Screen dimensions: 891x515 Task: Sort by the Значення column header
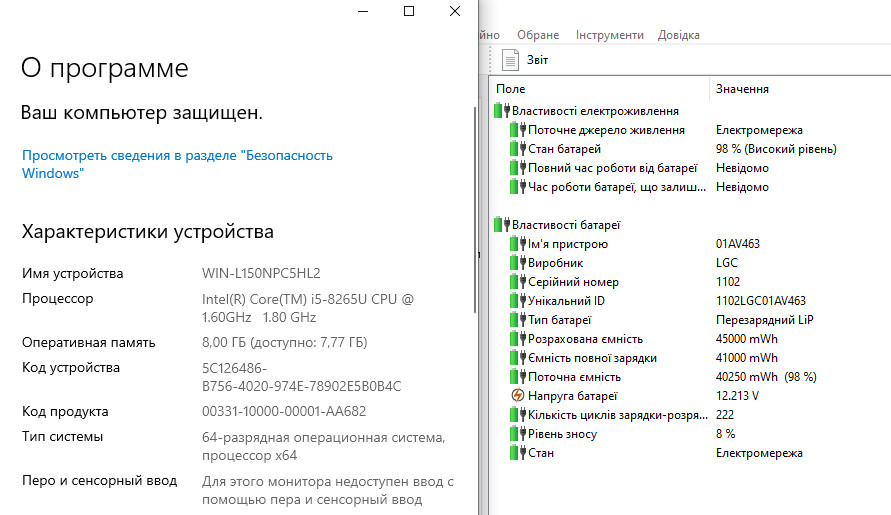tap(742, 89)
